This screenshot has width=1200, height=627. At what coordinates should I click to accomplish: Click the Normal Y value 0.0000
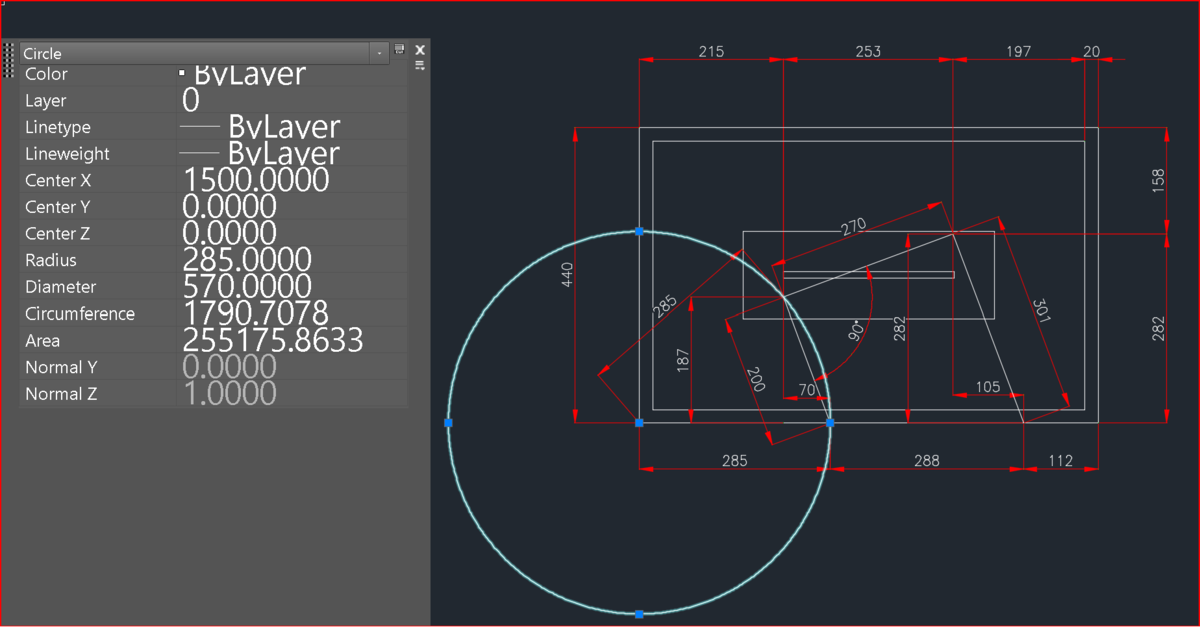[x=229, y=367]
